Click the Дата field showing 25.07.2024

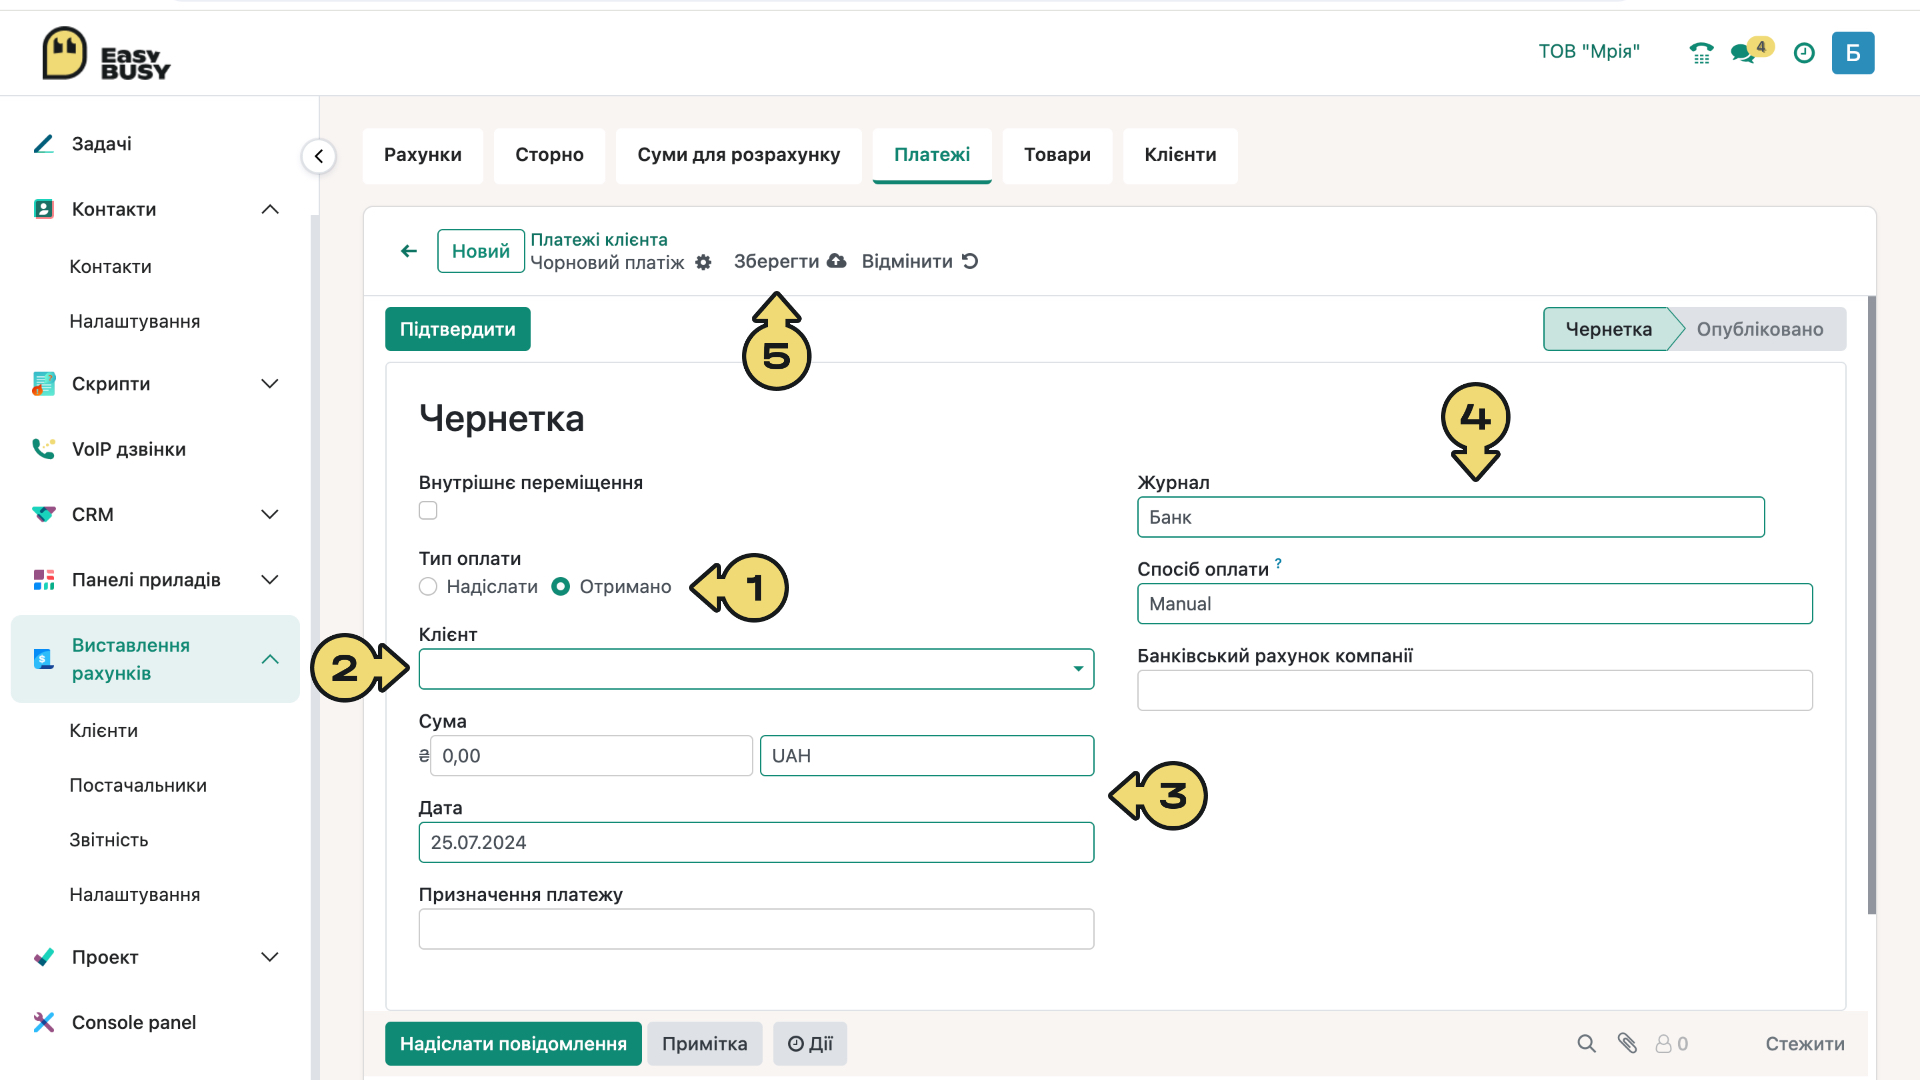[x=756, y=843]
